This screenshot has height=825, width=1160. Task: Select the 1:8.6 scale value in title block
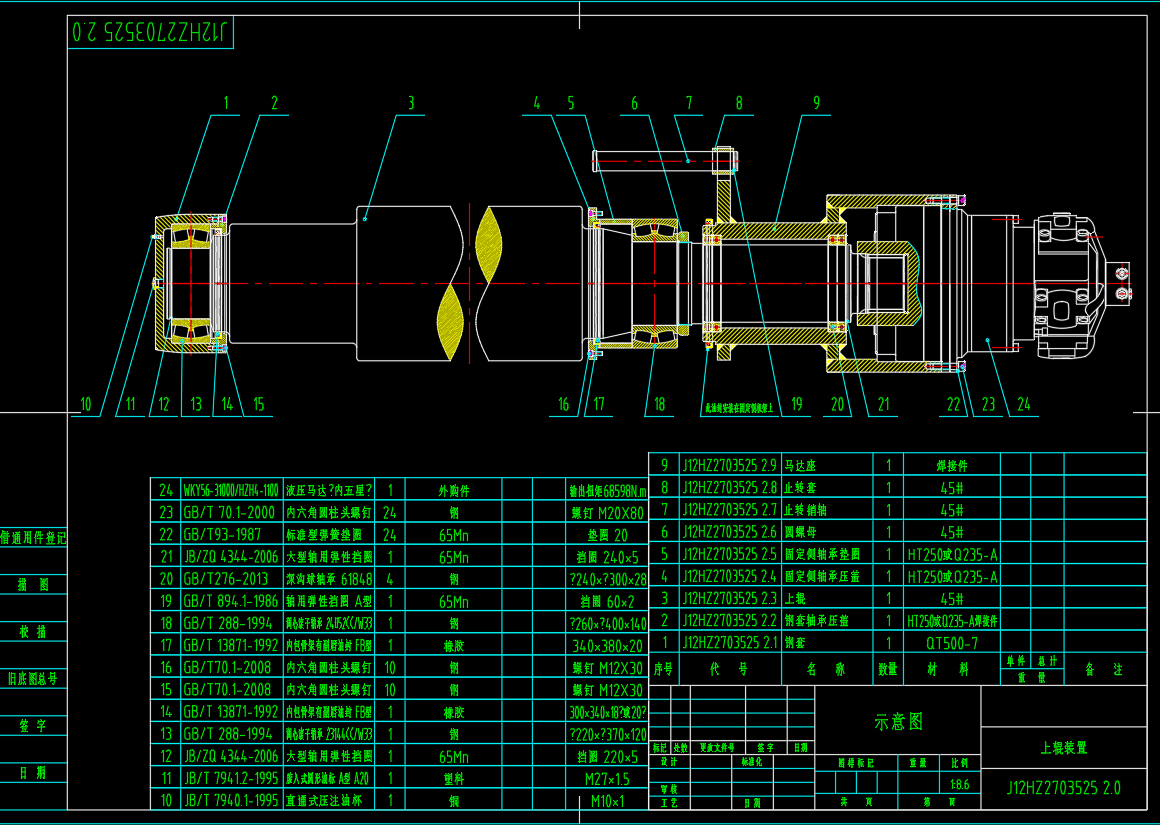[x=961, y=784]
